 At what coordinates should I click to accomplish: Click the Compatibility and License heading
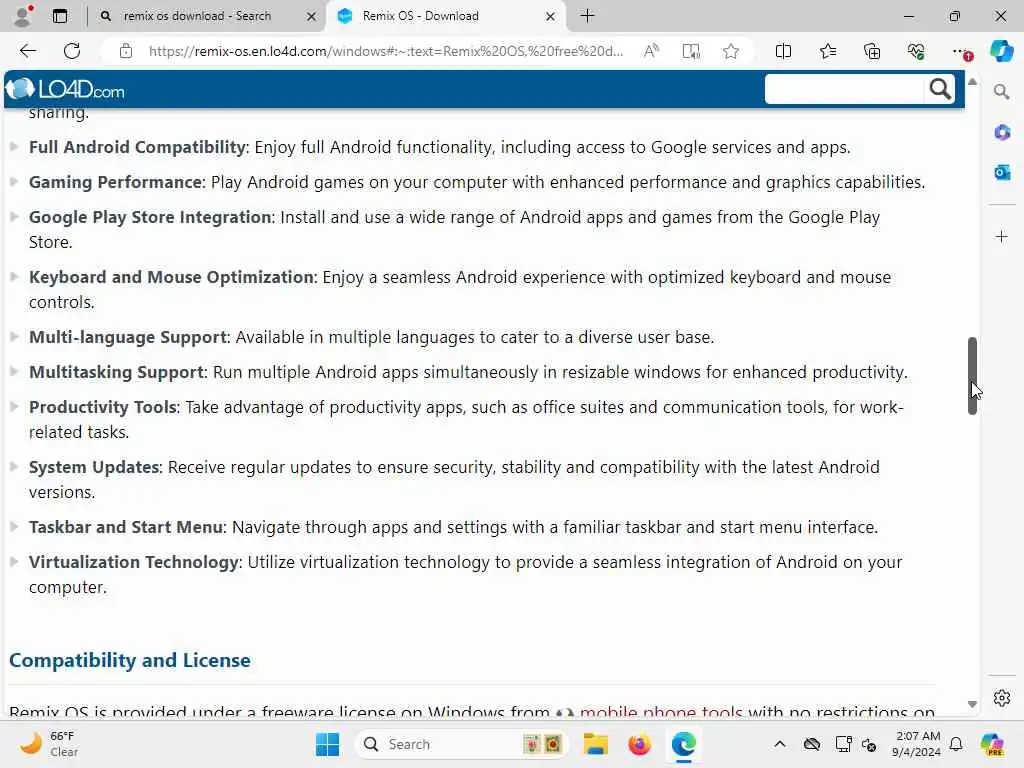click(130, 660)
